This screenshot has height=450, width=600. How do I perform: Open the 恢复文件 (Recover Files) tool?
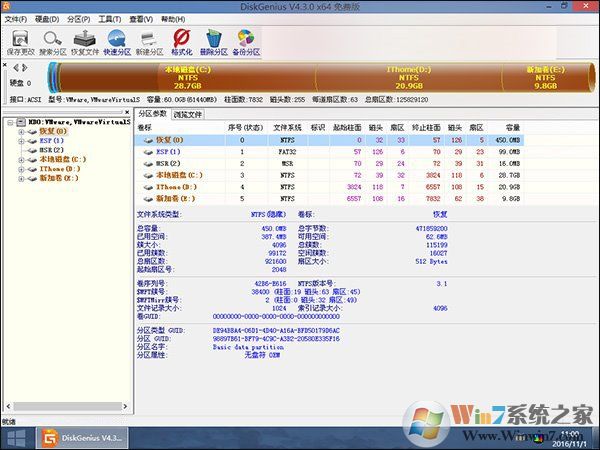[x=86, y=42]
